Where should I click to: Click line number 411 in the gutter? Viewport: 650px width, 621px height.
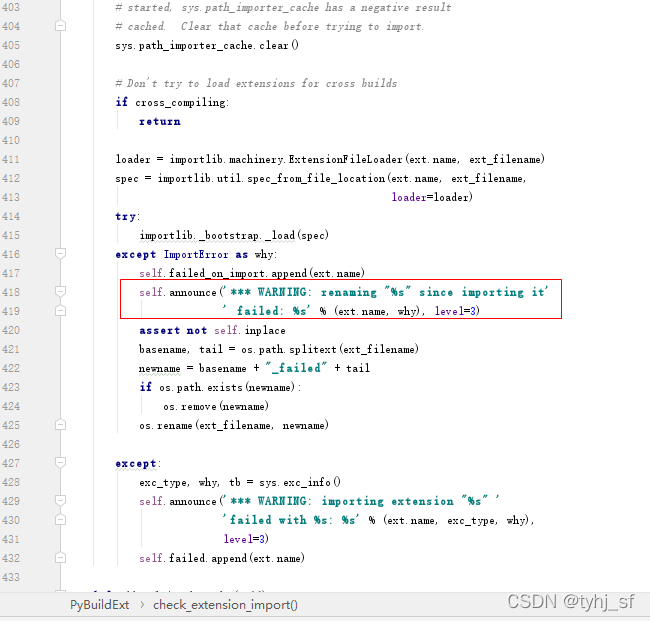(11, 159)
